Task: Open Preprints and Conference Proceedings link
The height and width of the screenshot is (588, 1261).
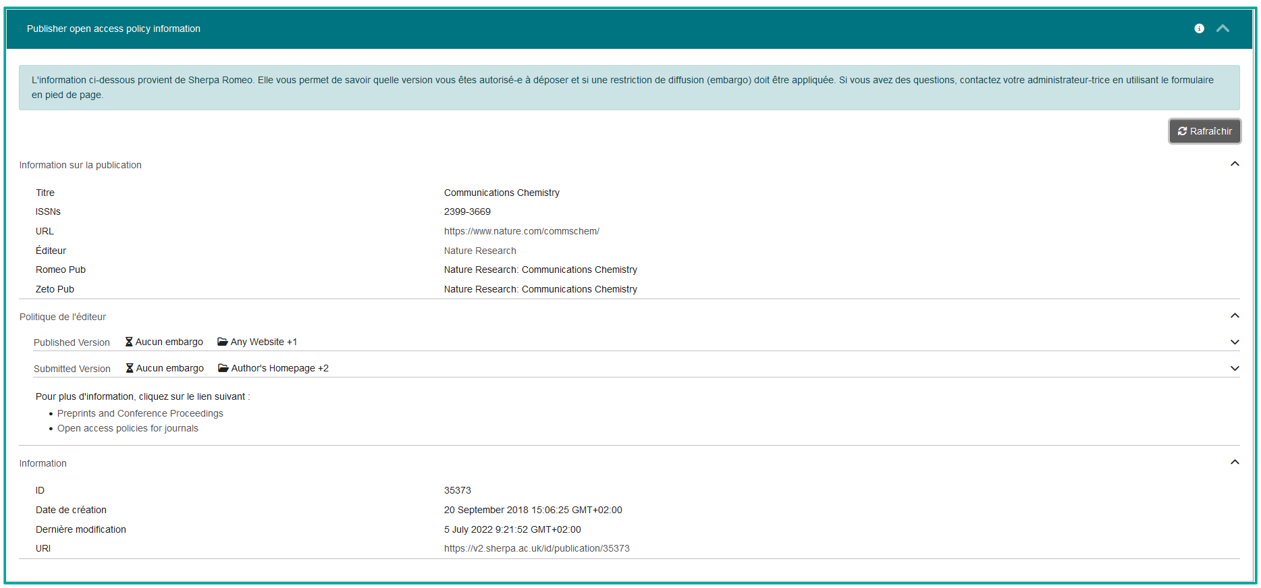Action: click(x=140, y=413)
